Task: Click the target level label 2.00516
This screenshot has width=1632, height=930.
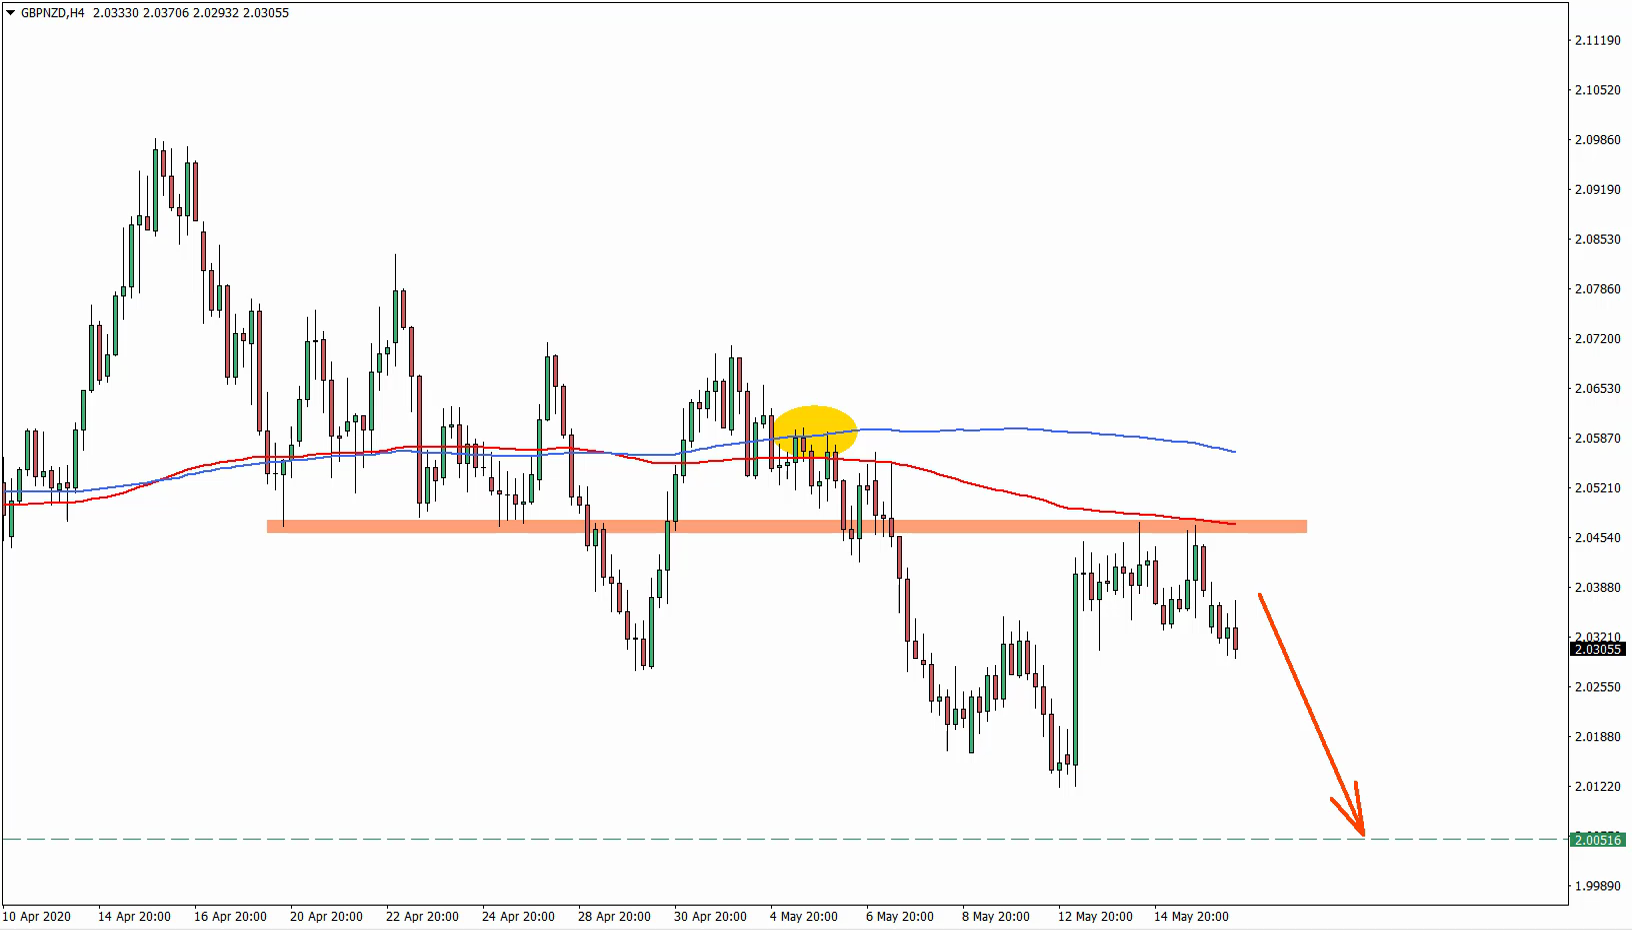Action: point(1597,839)
